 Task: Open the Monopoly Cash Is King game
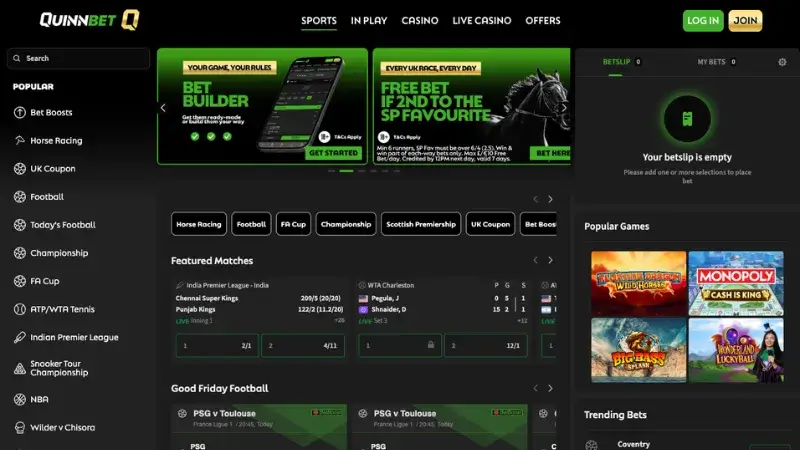pos(736,283)
